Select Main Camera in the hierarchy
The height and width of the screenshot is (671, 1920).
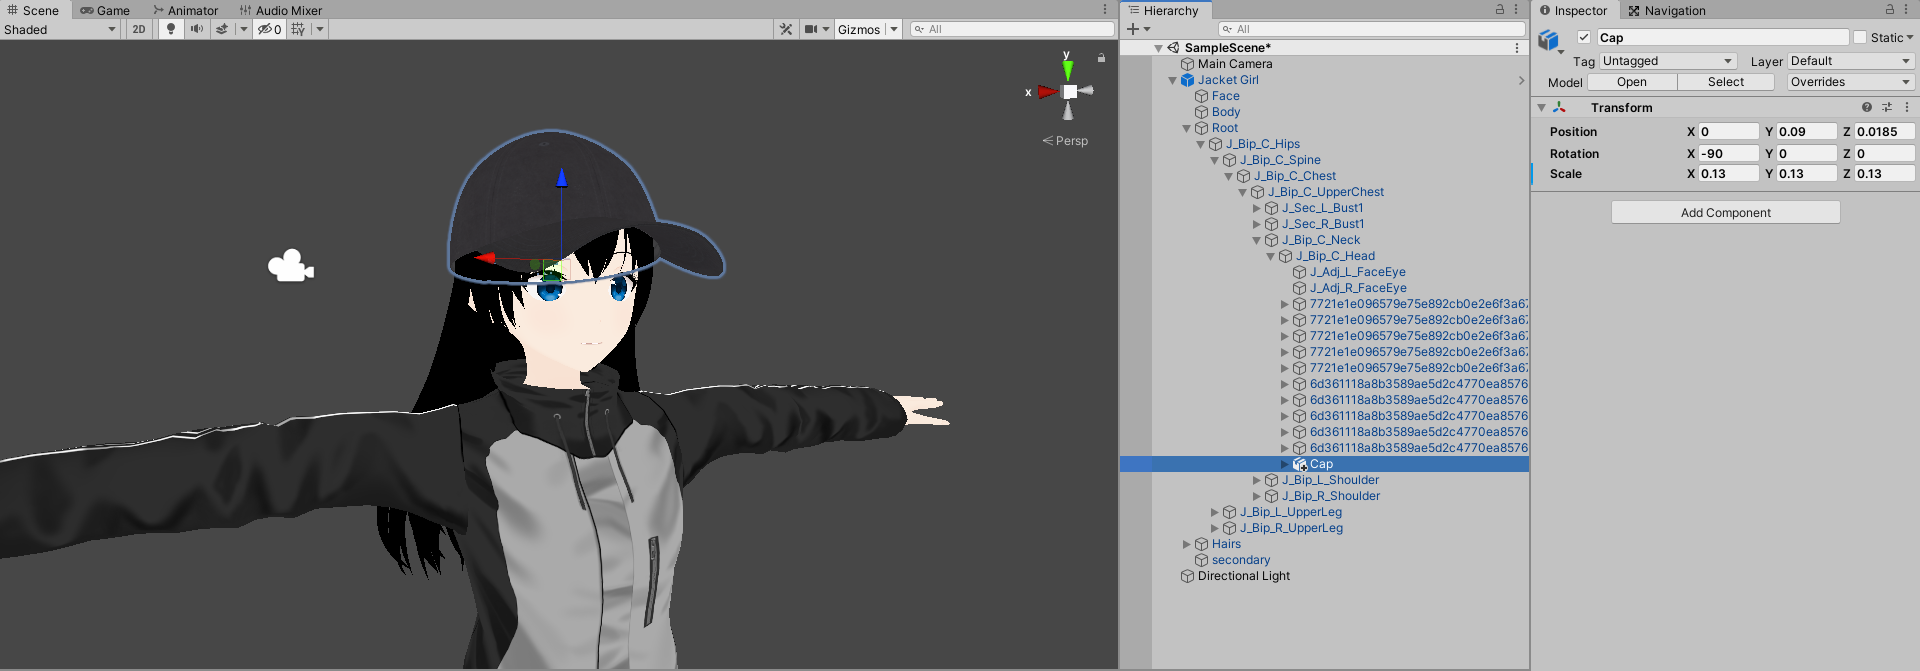pyautogui.click(x=1235, y=64)
